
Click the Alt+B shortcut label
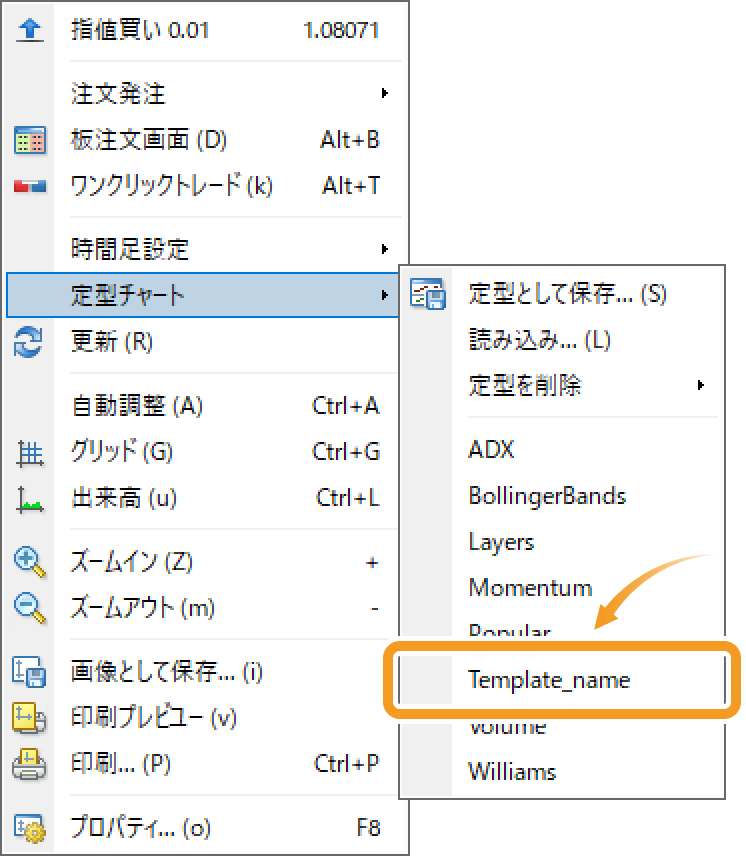click(350, 140)
